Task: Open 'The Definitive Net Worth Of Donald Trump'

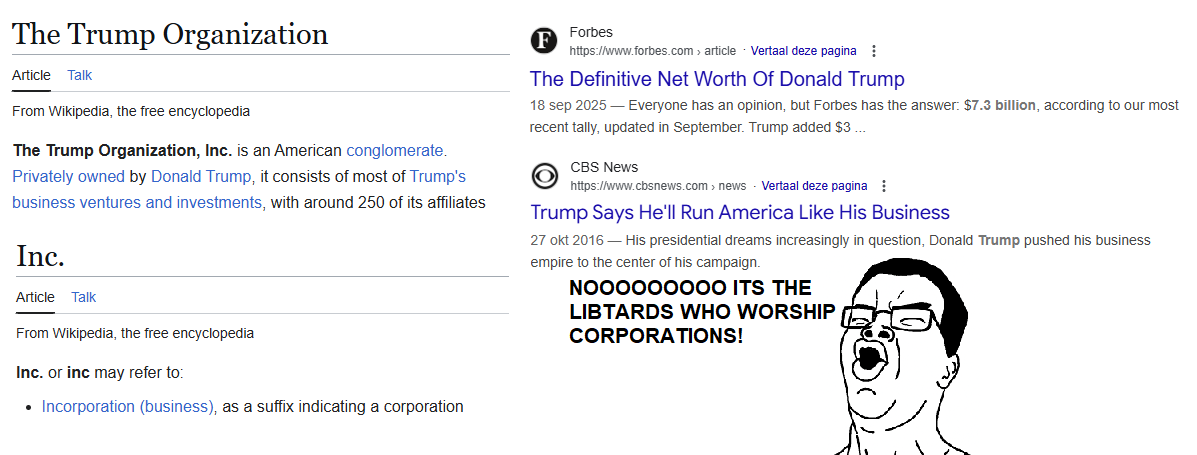Action: click(717, 79)
